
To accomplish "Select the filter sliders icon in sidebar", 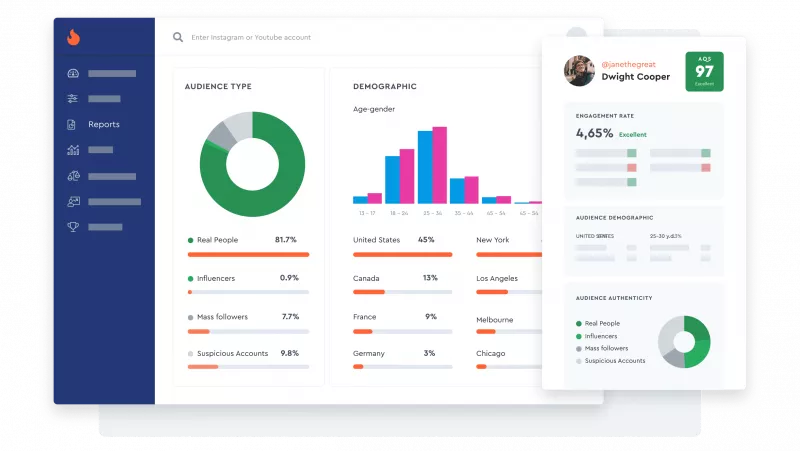I will pyautogui.click(x=72, y=98).
